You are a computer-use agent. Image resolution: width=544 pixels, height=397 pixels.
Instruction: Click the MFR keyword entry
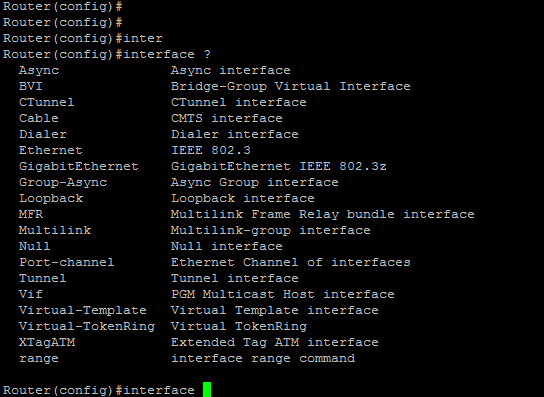pos(31,214)
